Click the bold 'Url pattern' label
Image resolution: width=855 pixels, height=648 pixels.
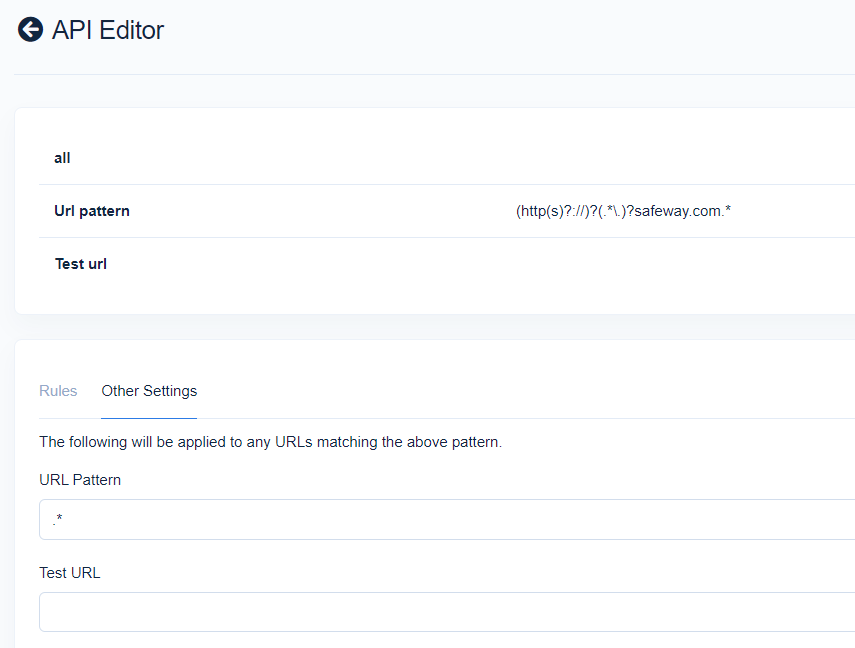pos(92,211)
